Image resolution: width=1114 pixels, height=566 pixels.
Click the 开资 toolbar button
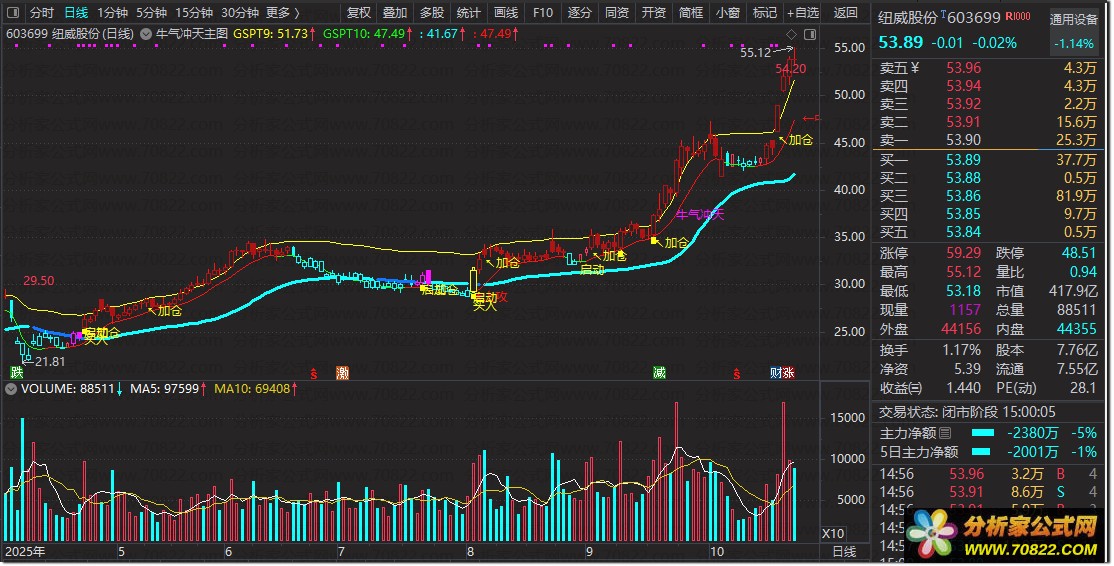654,13
